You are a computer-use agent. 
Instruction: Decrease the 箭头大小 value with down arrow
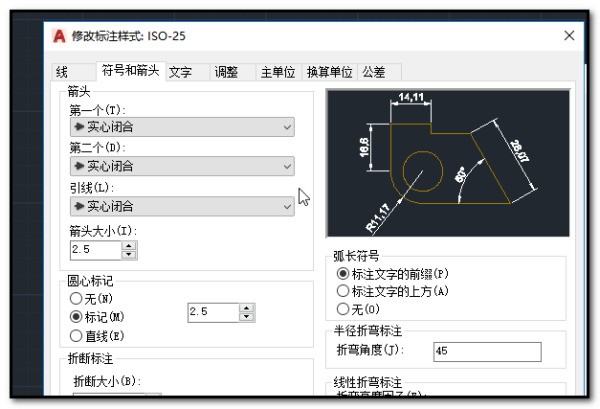129,254
